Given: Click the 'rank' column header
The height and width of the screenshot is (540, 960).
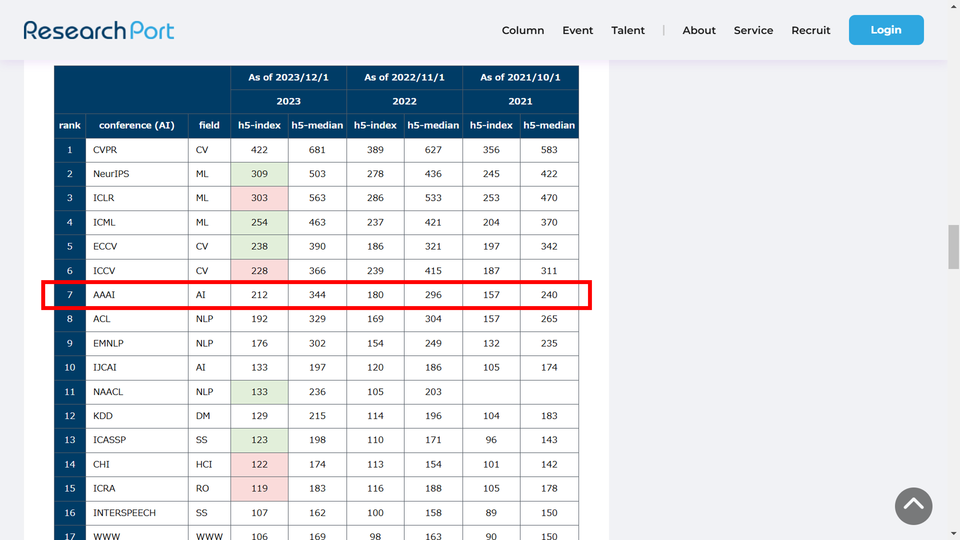Looking at the screenshot, I should [x=69, y=125].
